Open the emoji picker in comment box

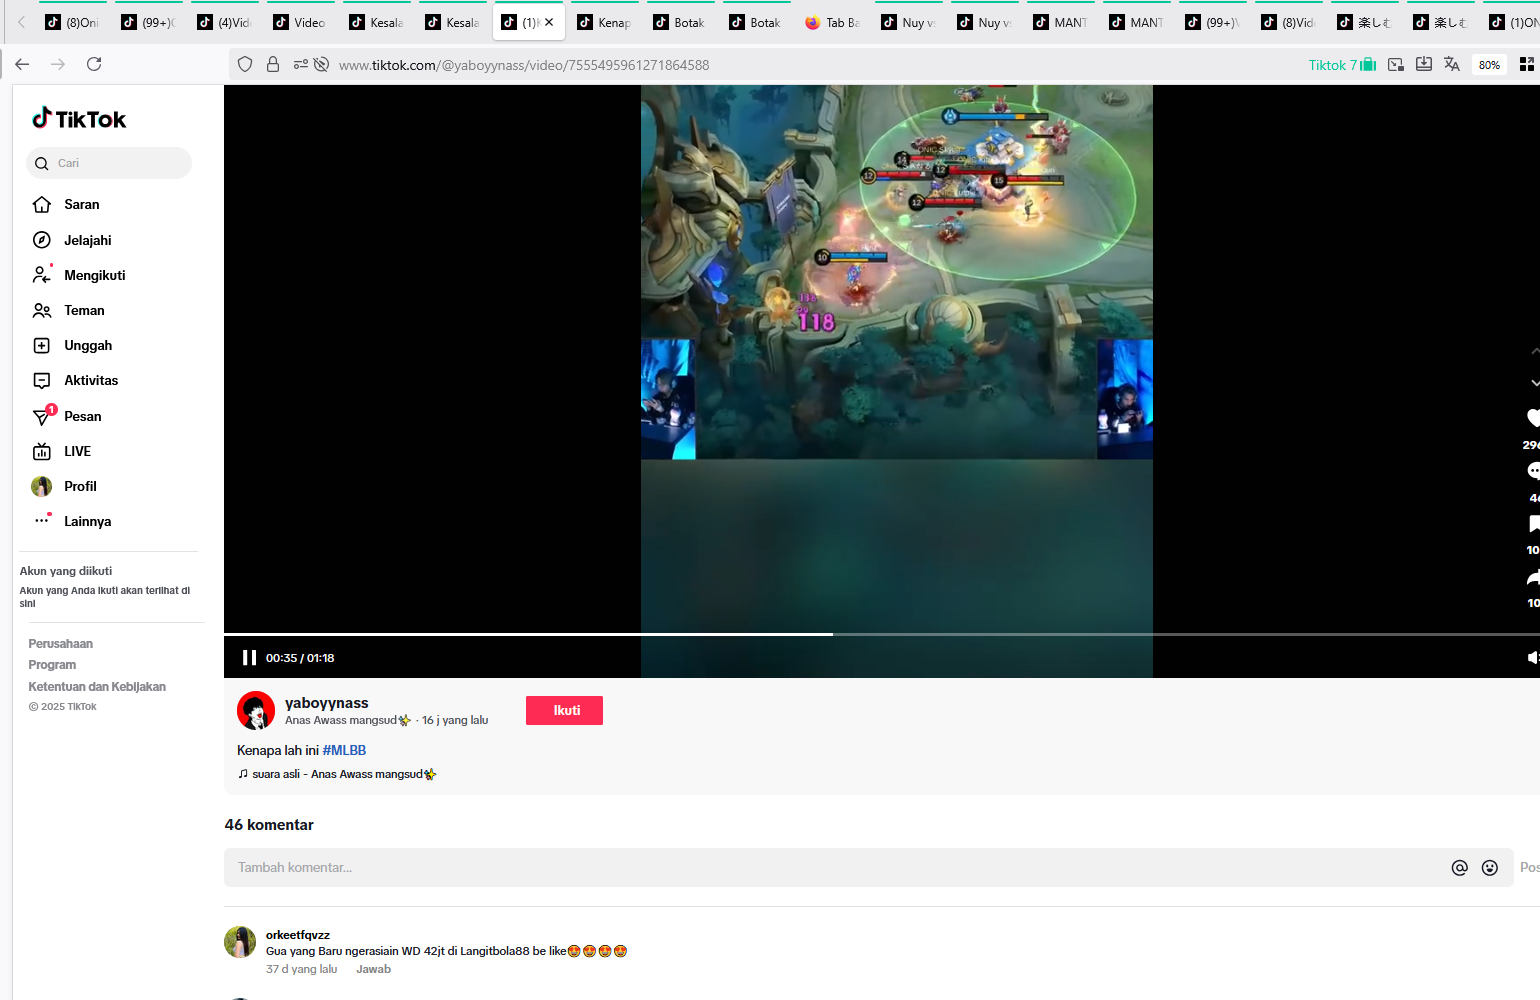click(1490, 868)
